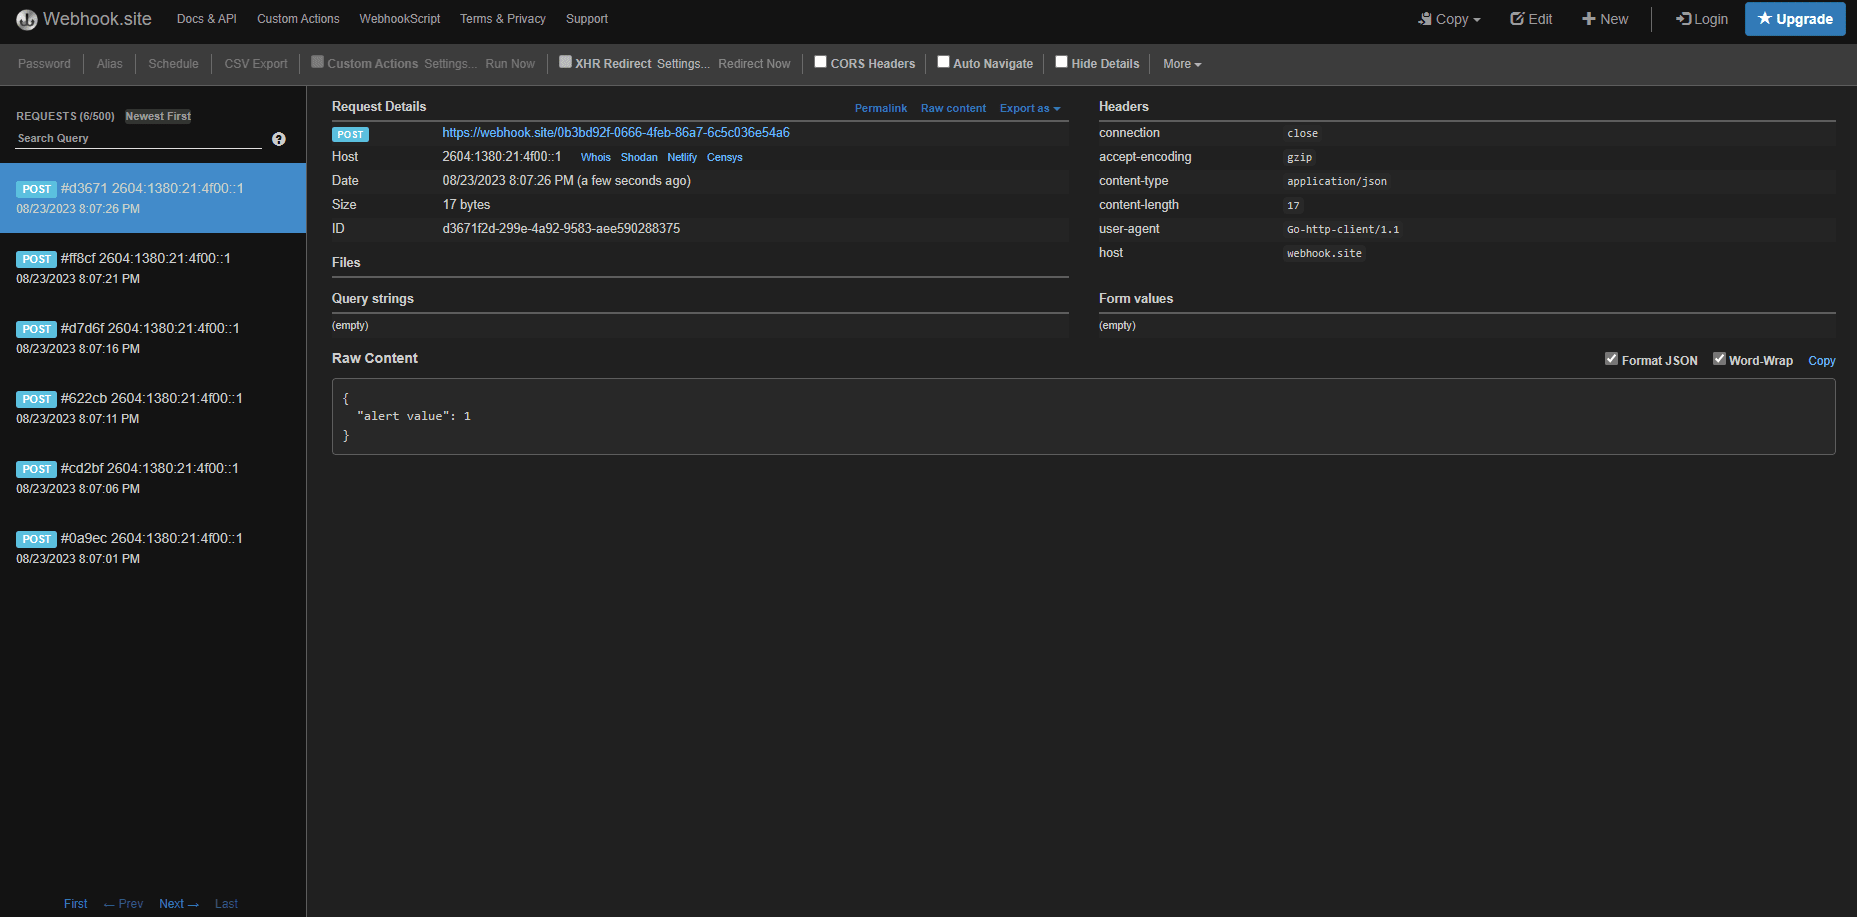Click the webhook URL link
Image resolution: width=1857 pixels, height=917 pixels.
pyautogui.click(x=616, y=133)
